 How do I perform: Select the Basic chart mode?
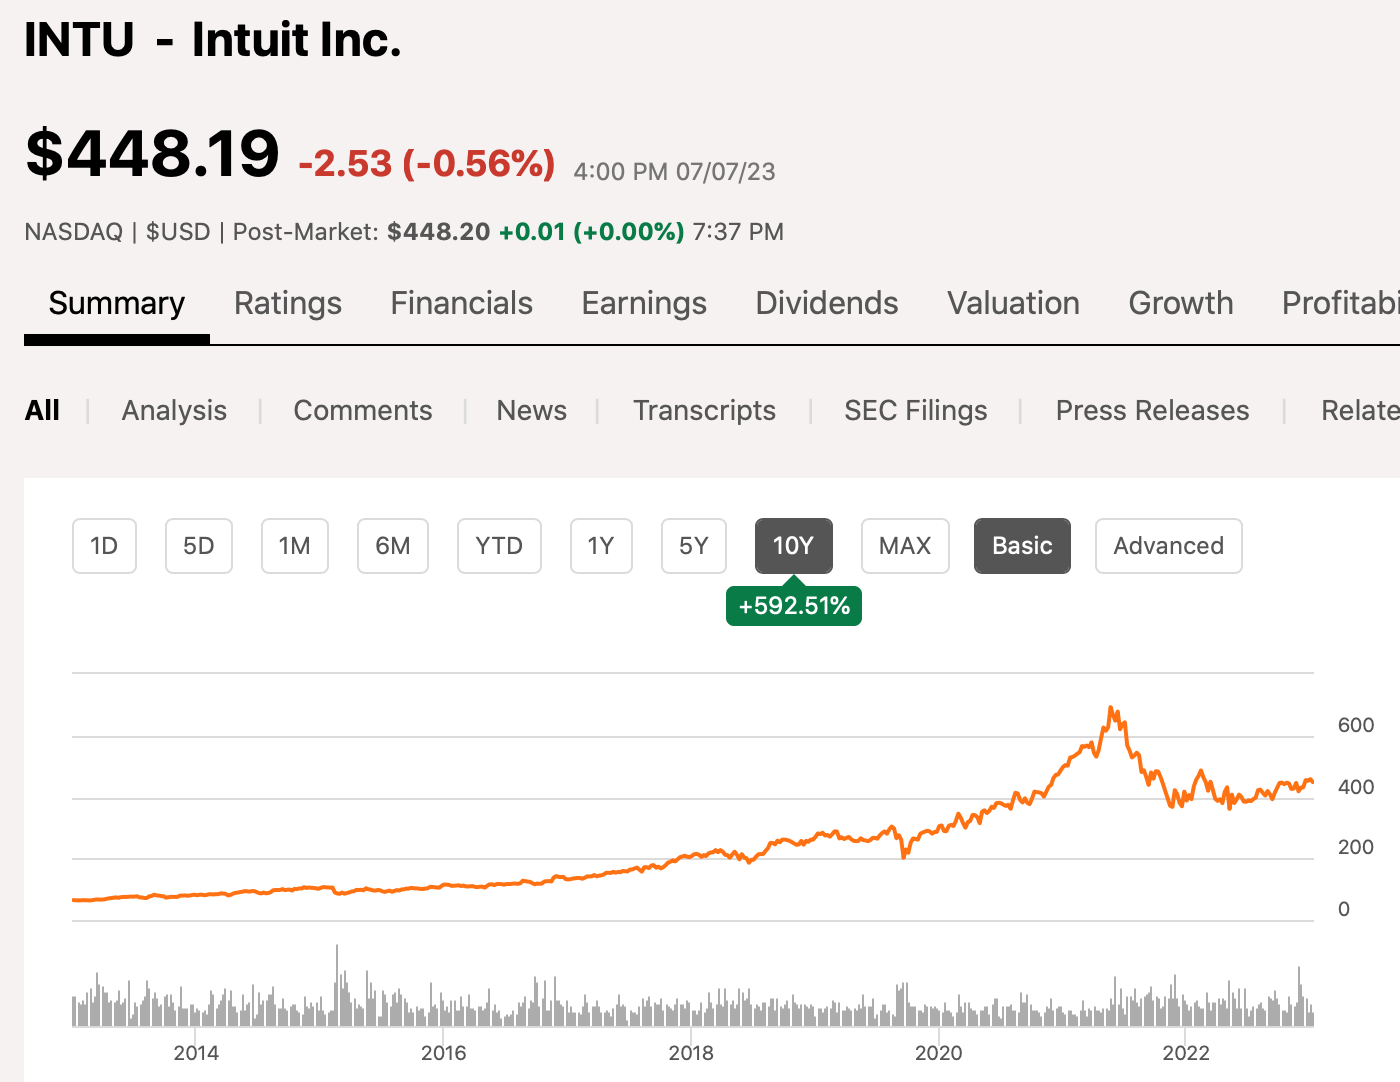tap(1021, 546)
